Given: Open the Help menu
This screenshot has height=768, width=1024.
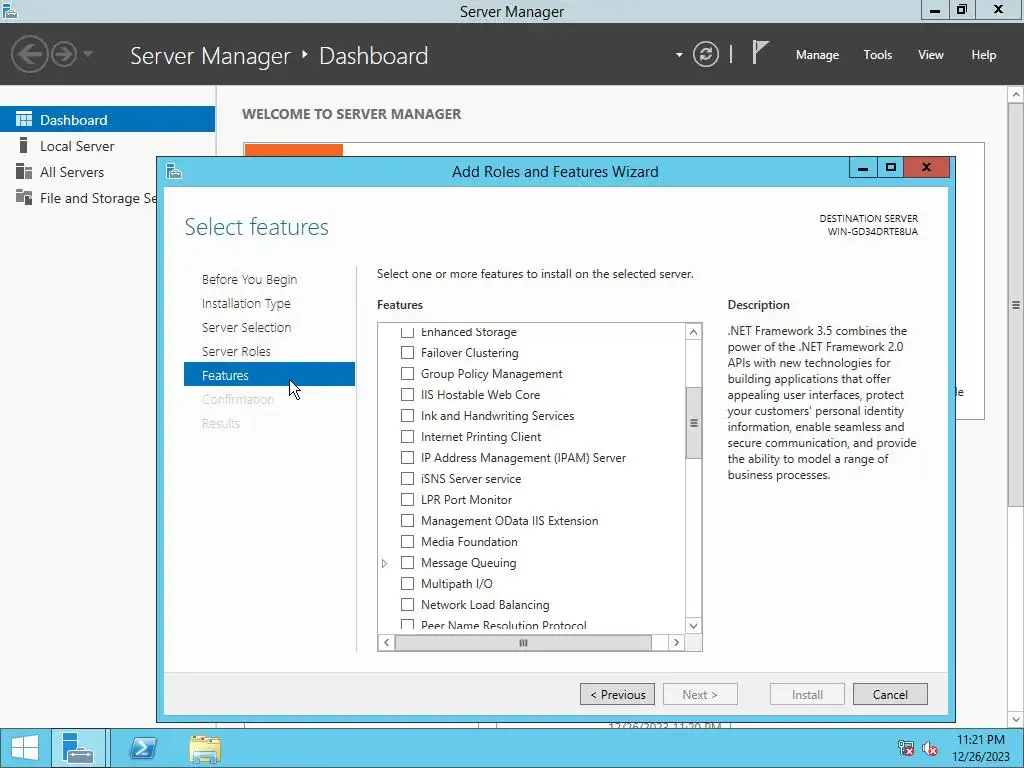Looking at the screenshot, I should coord(984,55).
